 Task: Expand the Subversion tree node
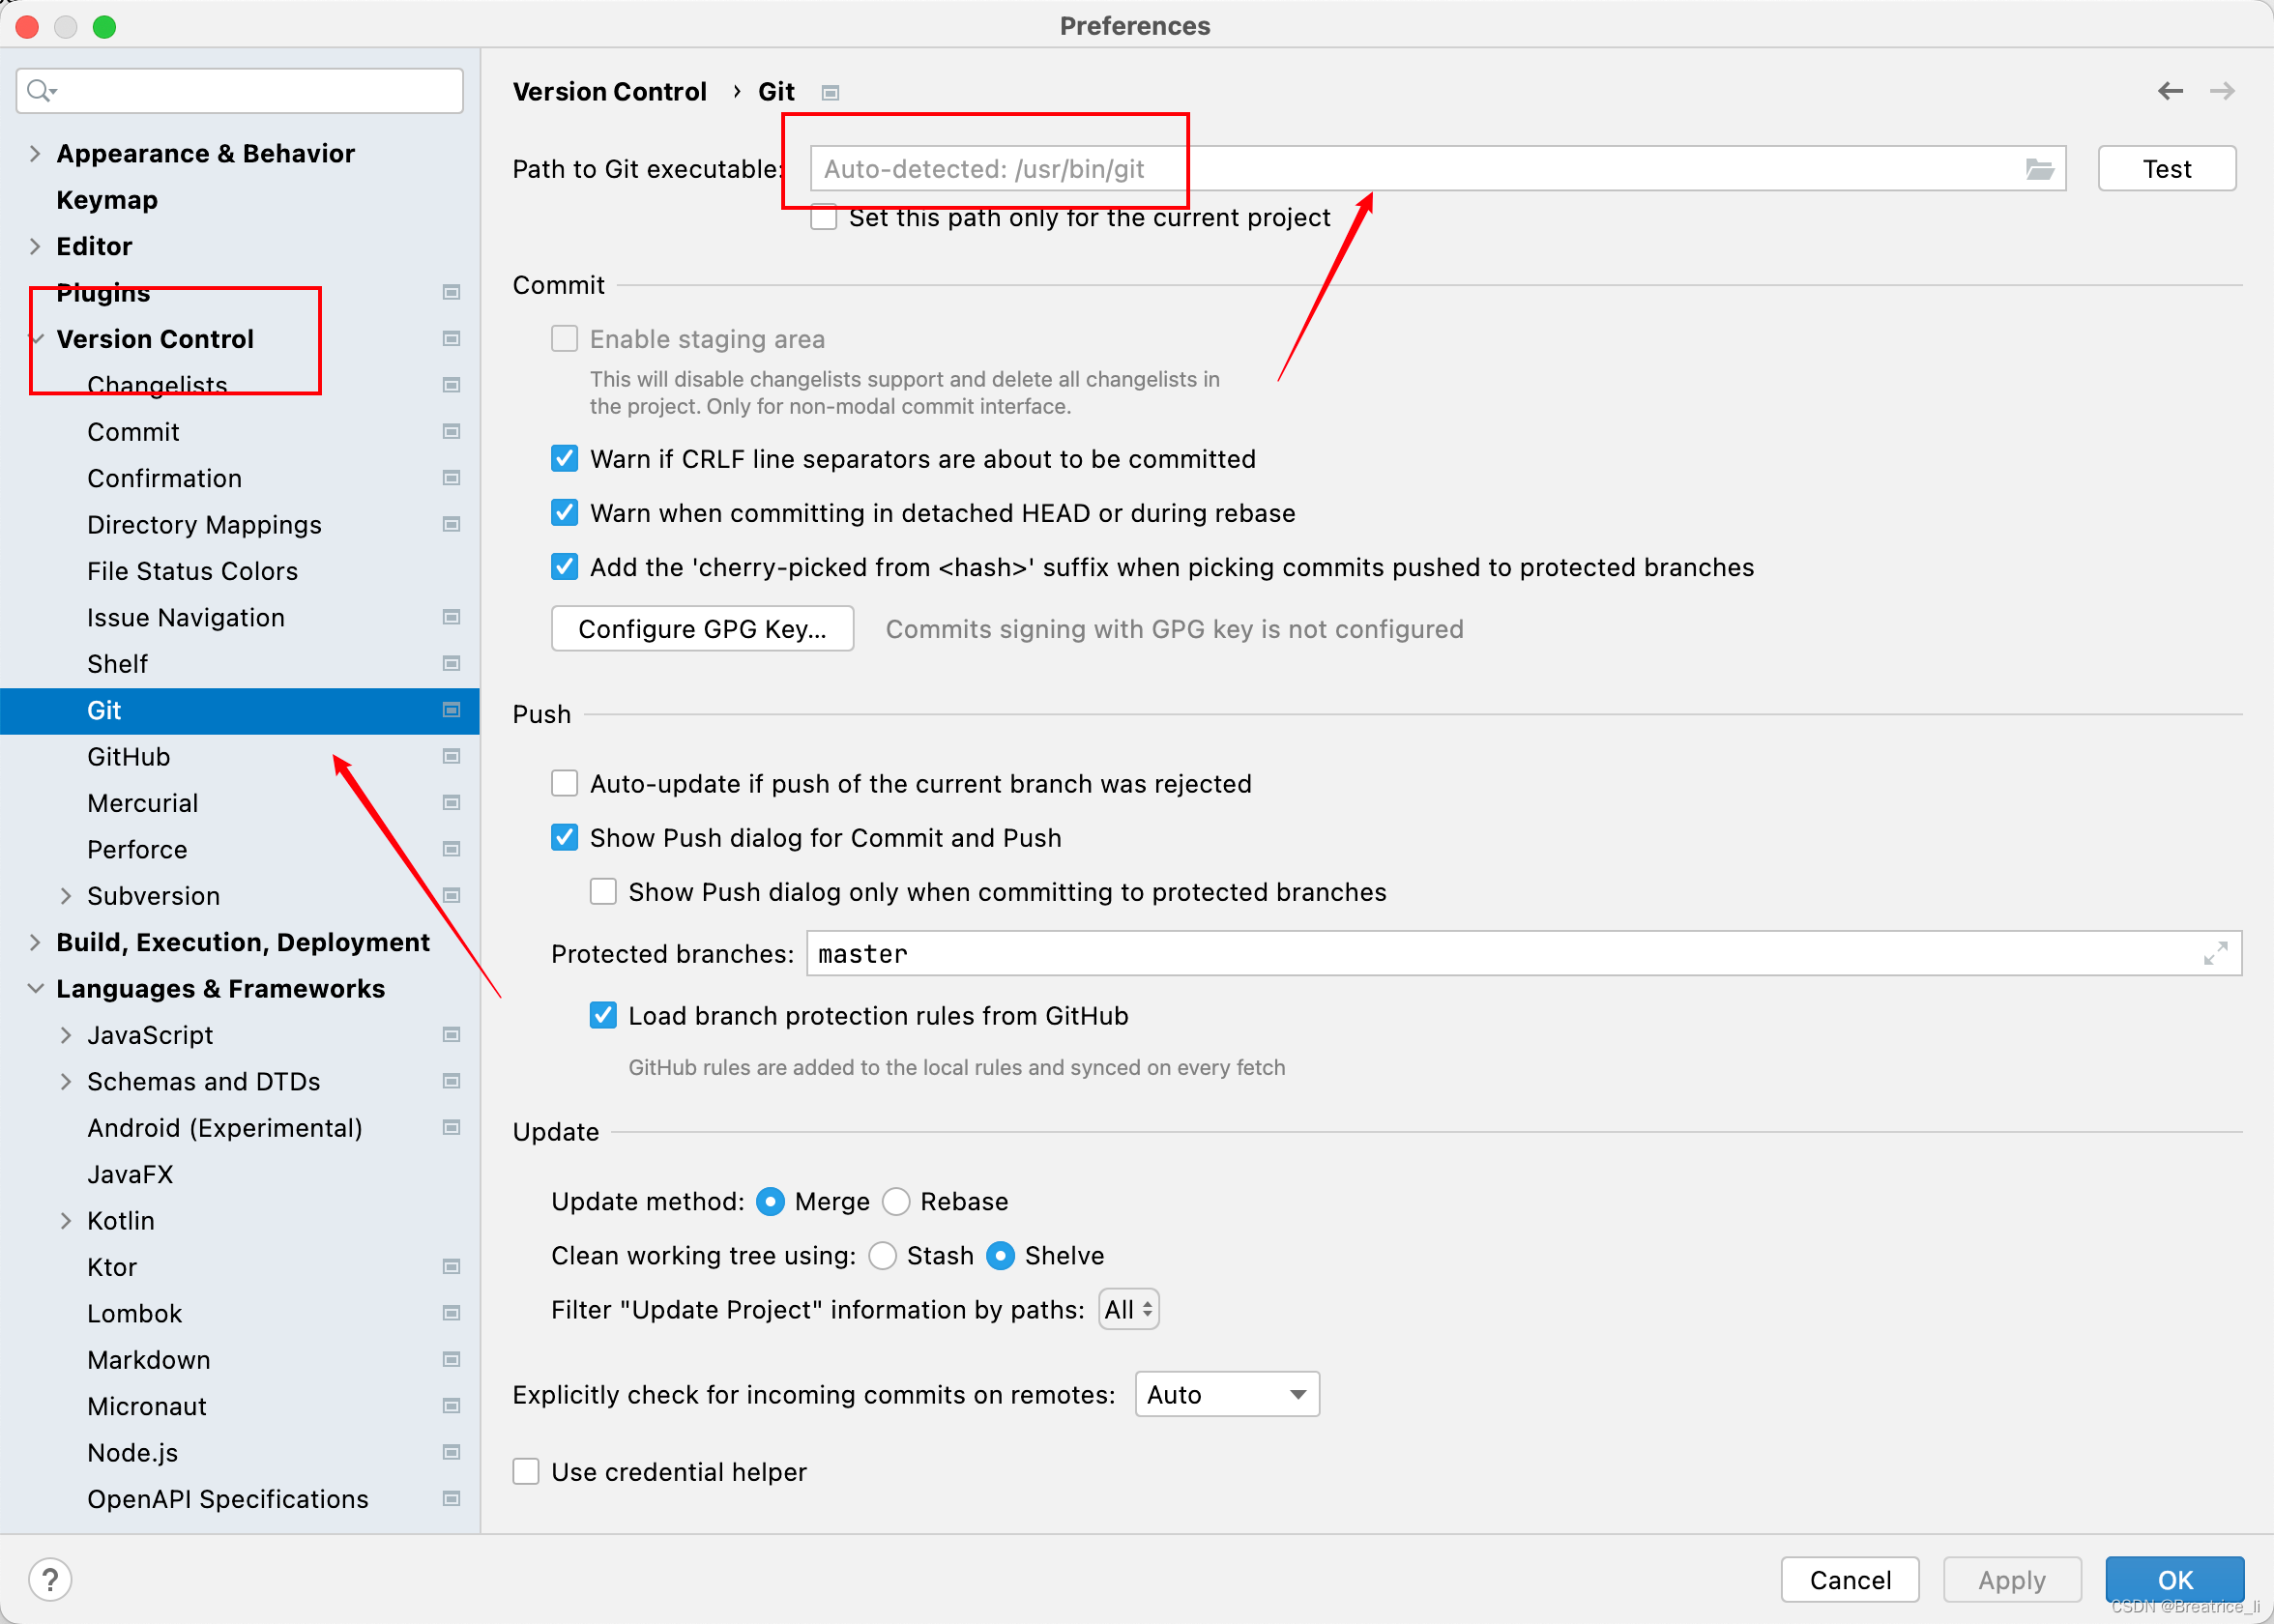tap(66, 896)
